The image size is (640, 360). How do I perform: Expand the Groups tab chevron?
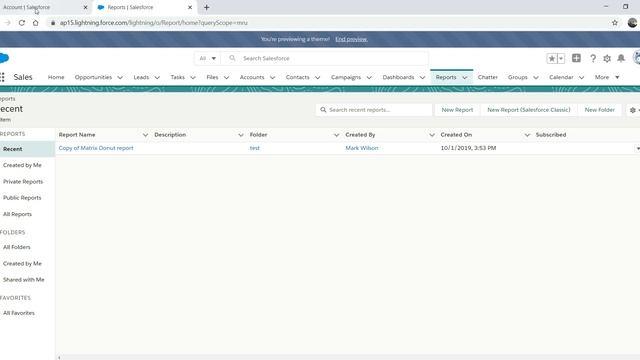(x=536, y=78)
